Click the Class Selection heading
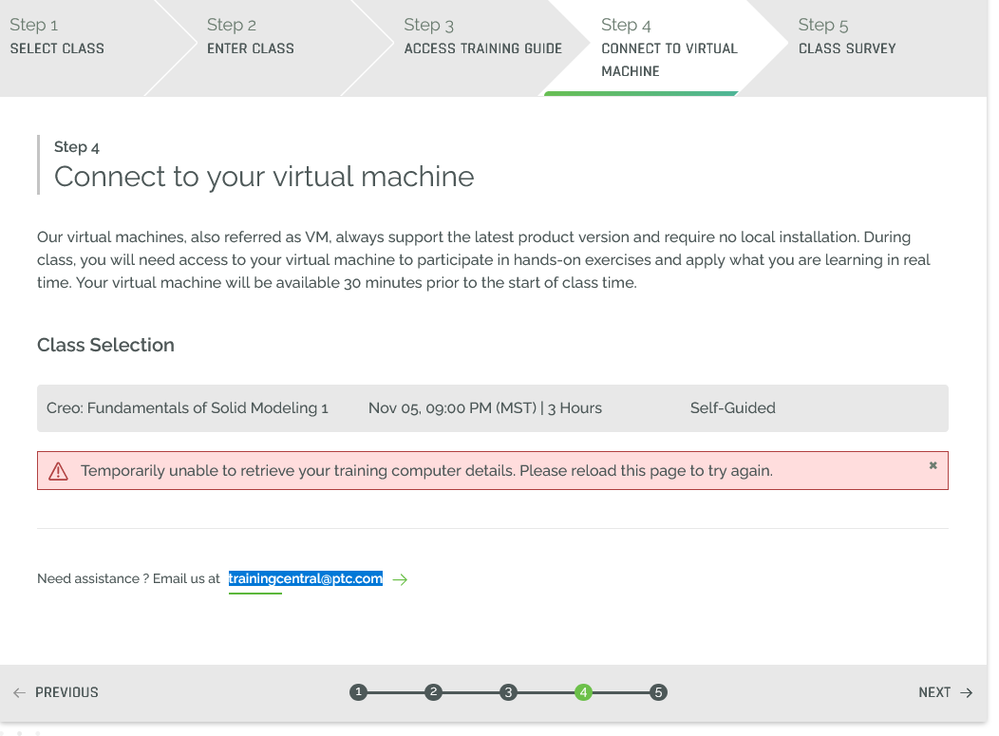This screenshot has width=999, height=736. click(106, 345)
